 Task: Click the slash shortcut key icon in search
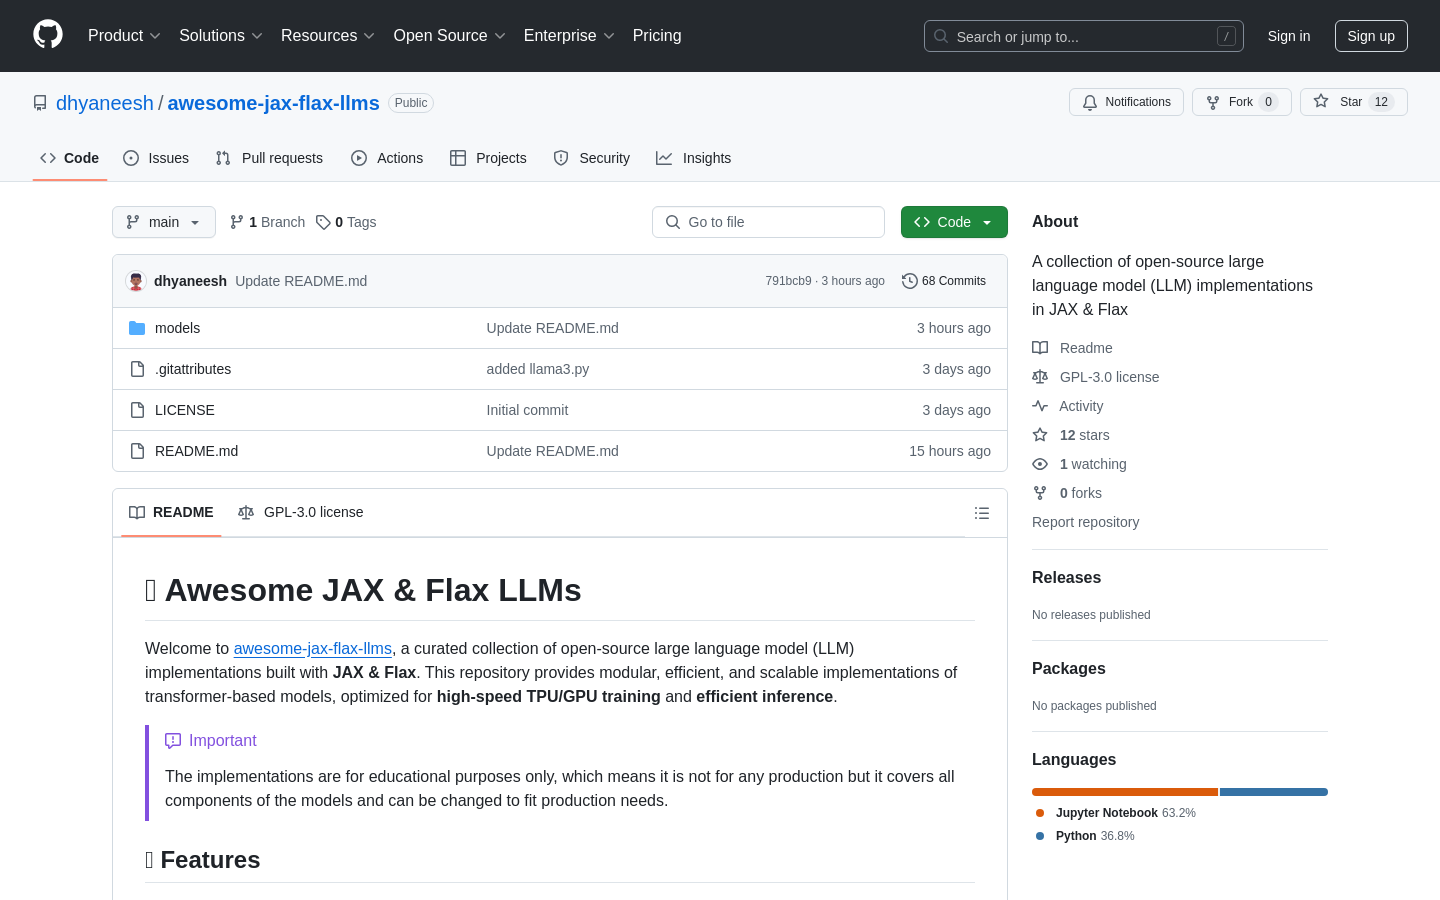point(1226,36)
